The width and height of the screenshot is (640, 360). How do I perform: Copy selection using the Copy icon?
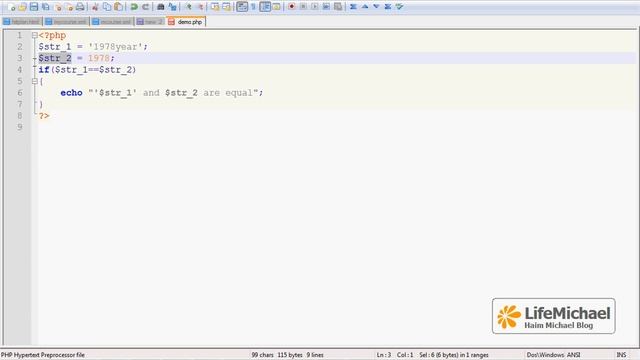(107, 7)
